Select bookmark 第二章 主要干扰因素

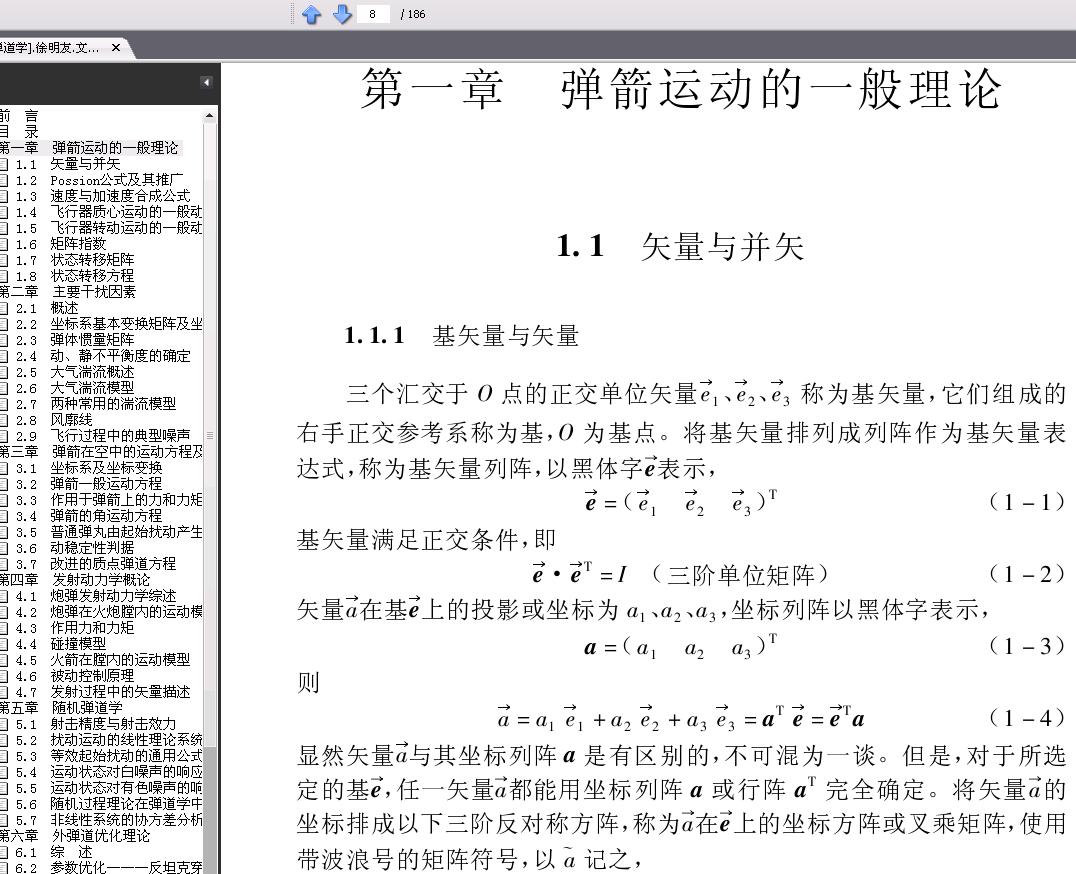(x=68, y=292)
